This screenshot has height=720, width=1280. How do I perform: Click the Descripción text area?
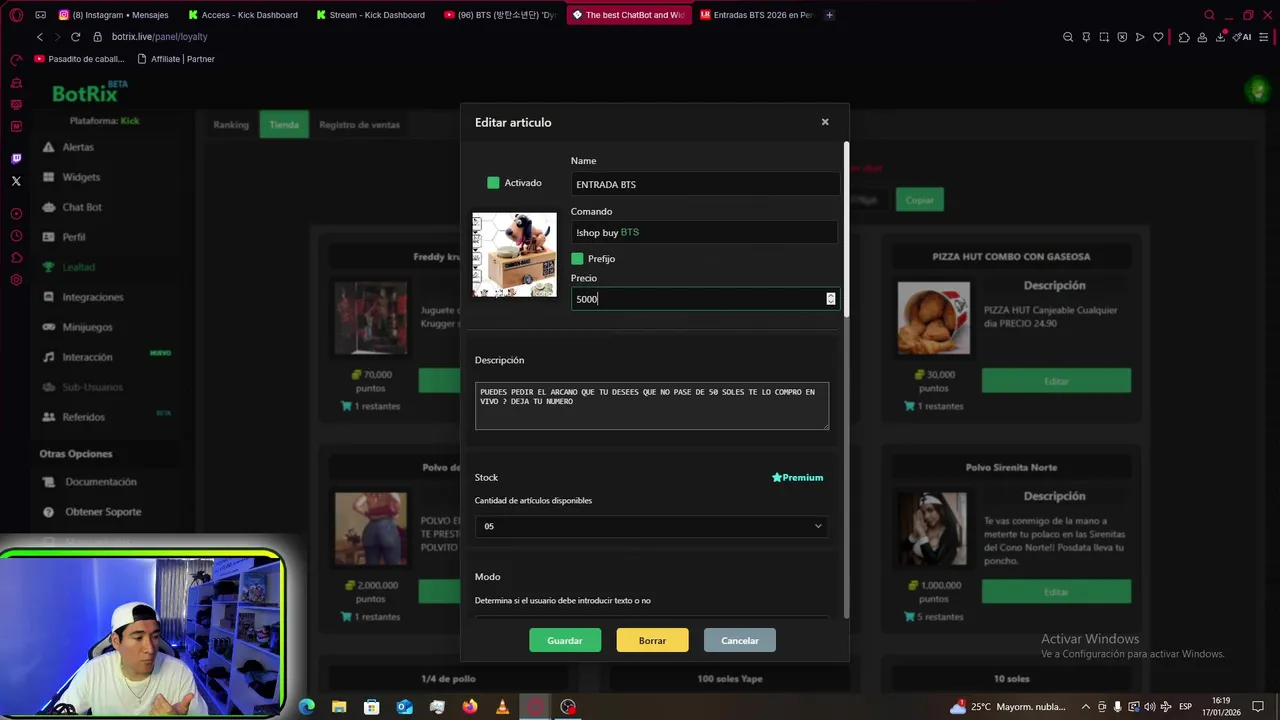[x=652, y=405]
